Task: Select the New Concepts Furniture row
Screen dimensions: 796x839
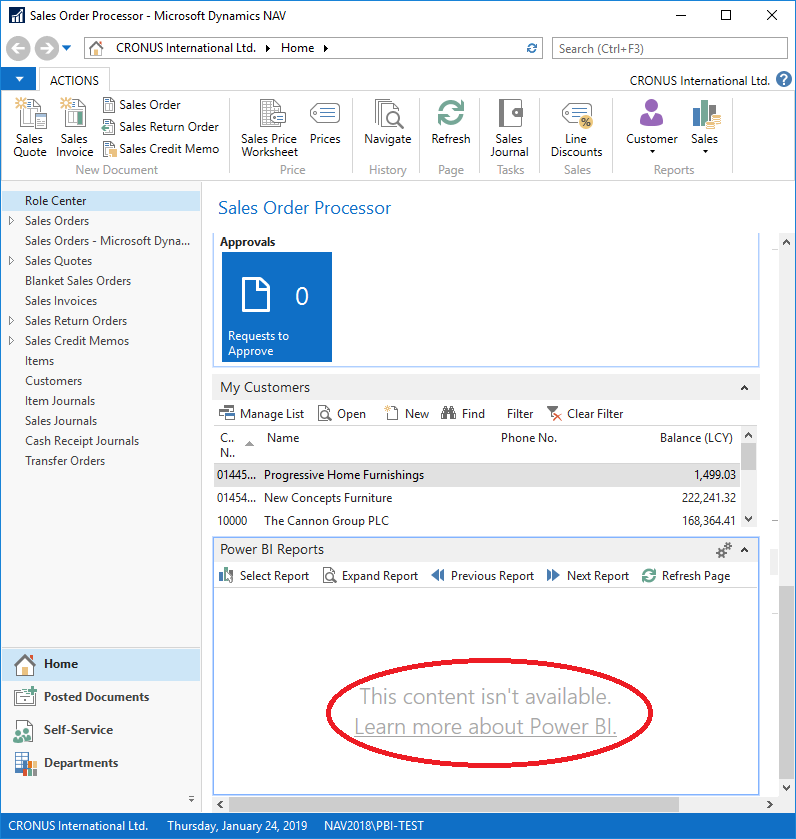Action: point(477,498)
